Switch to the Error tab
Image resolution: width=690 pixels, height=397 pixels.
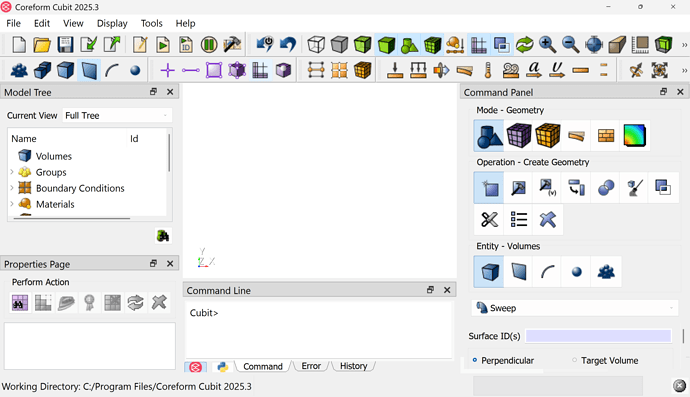311,366
